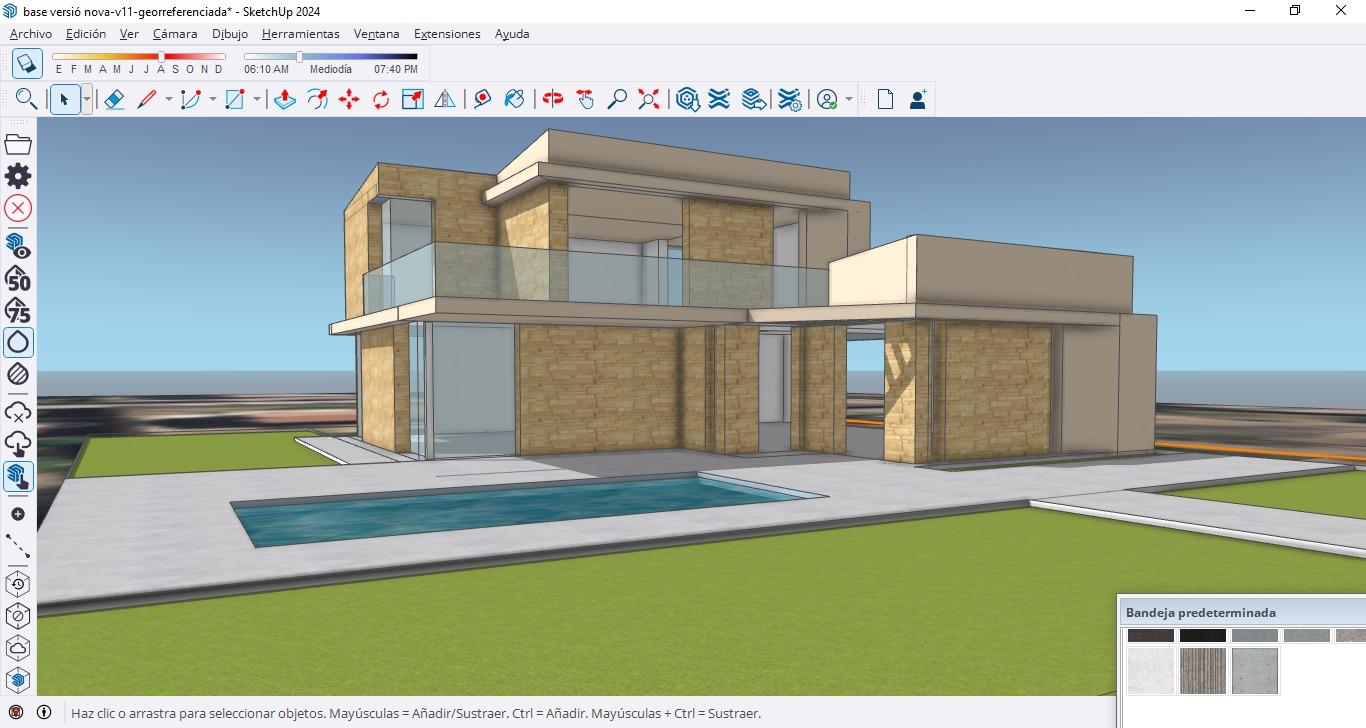Open the Paint Bucket tool
The height and width of the screenshot is (728, 1366).
click(x=514, y=99)
